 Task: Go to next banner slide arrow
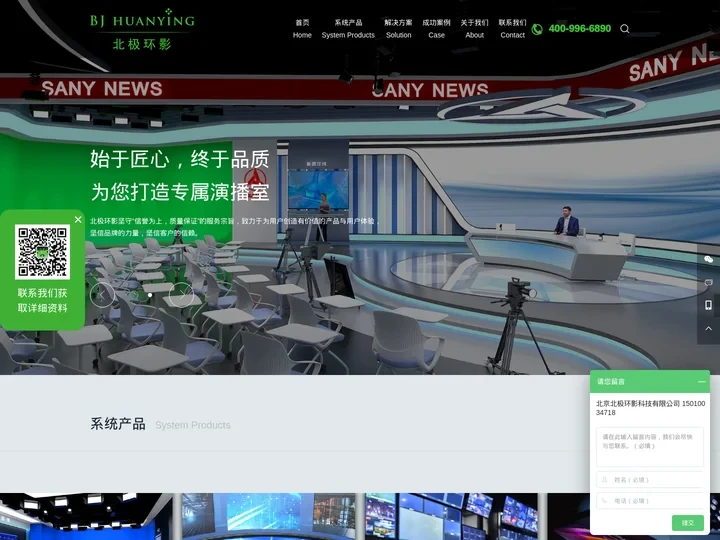[181, 295]
